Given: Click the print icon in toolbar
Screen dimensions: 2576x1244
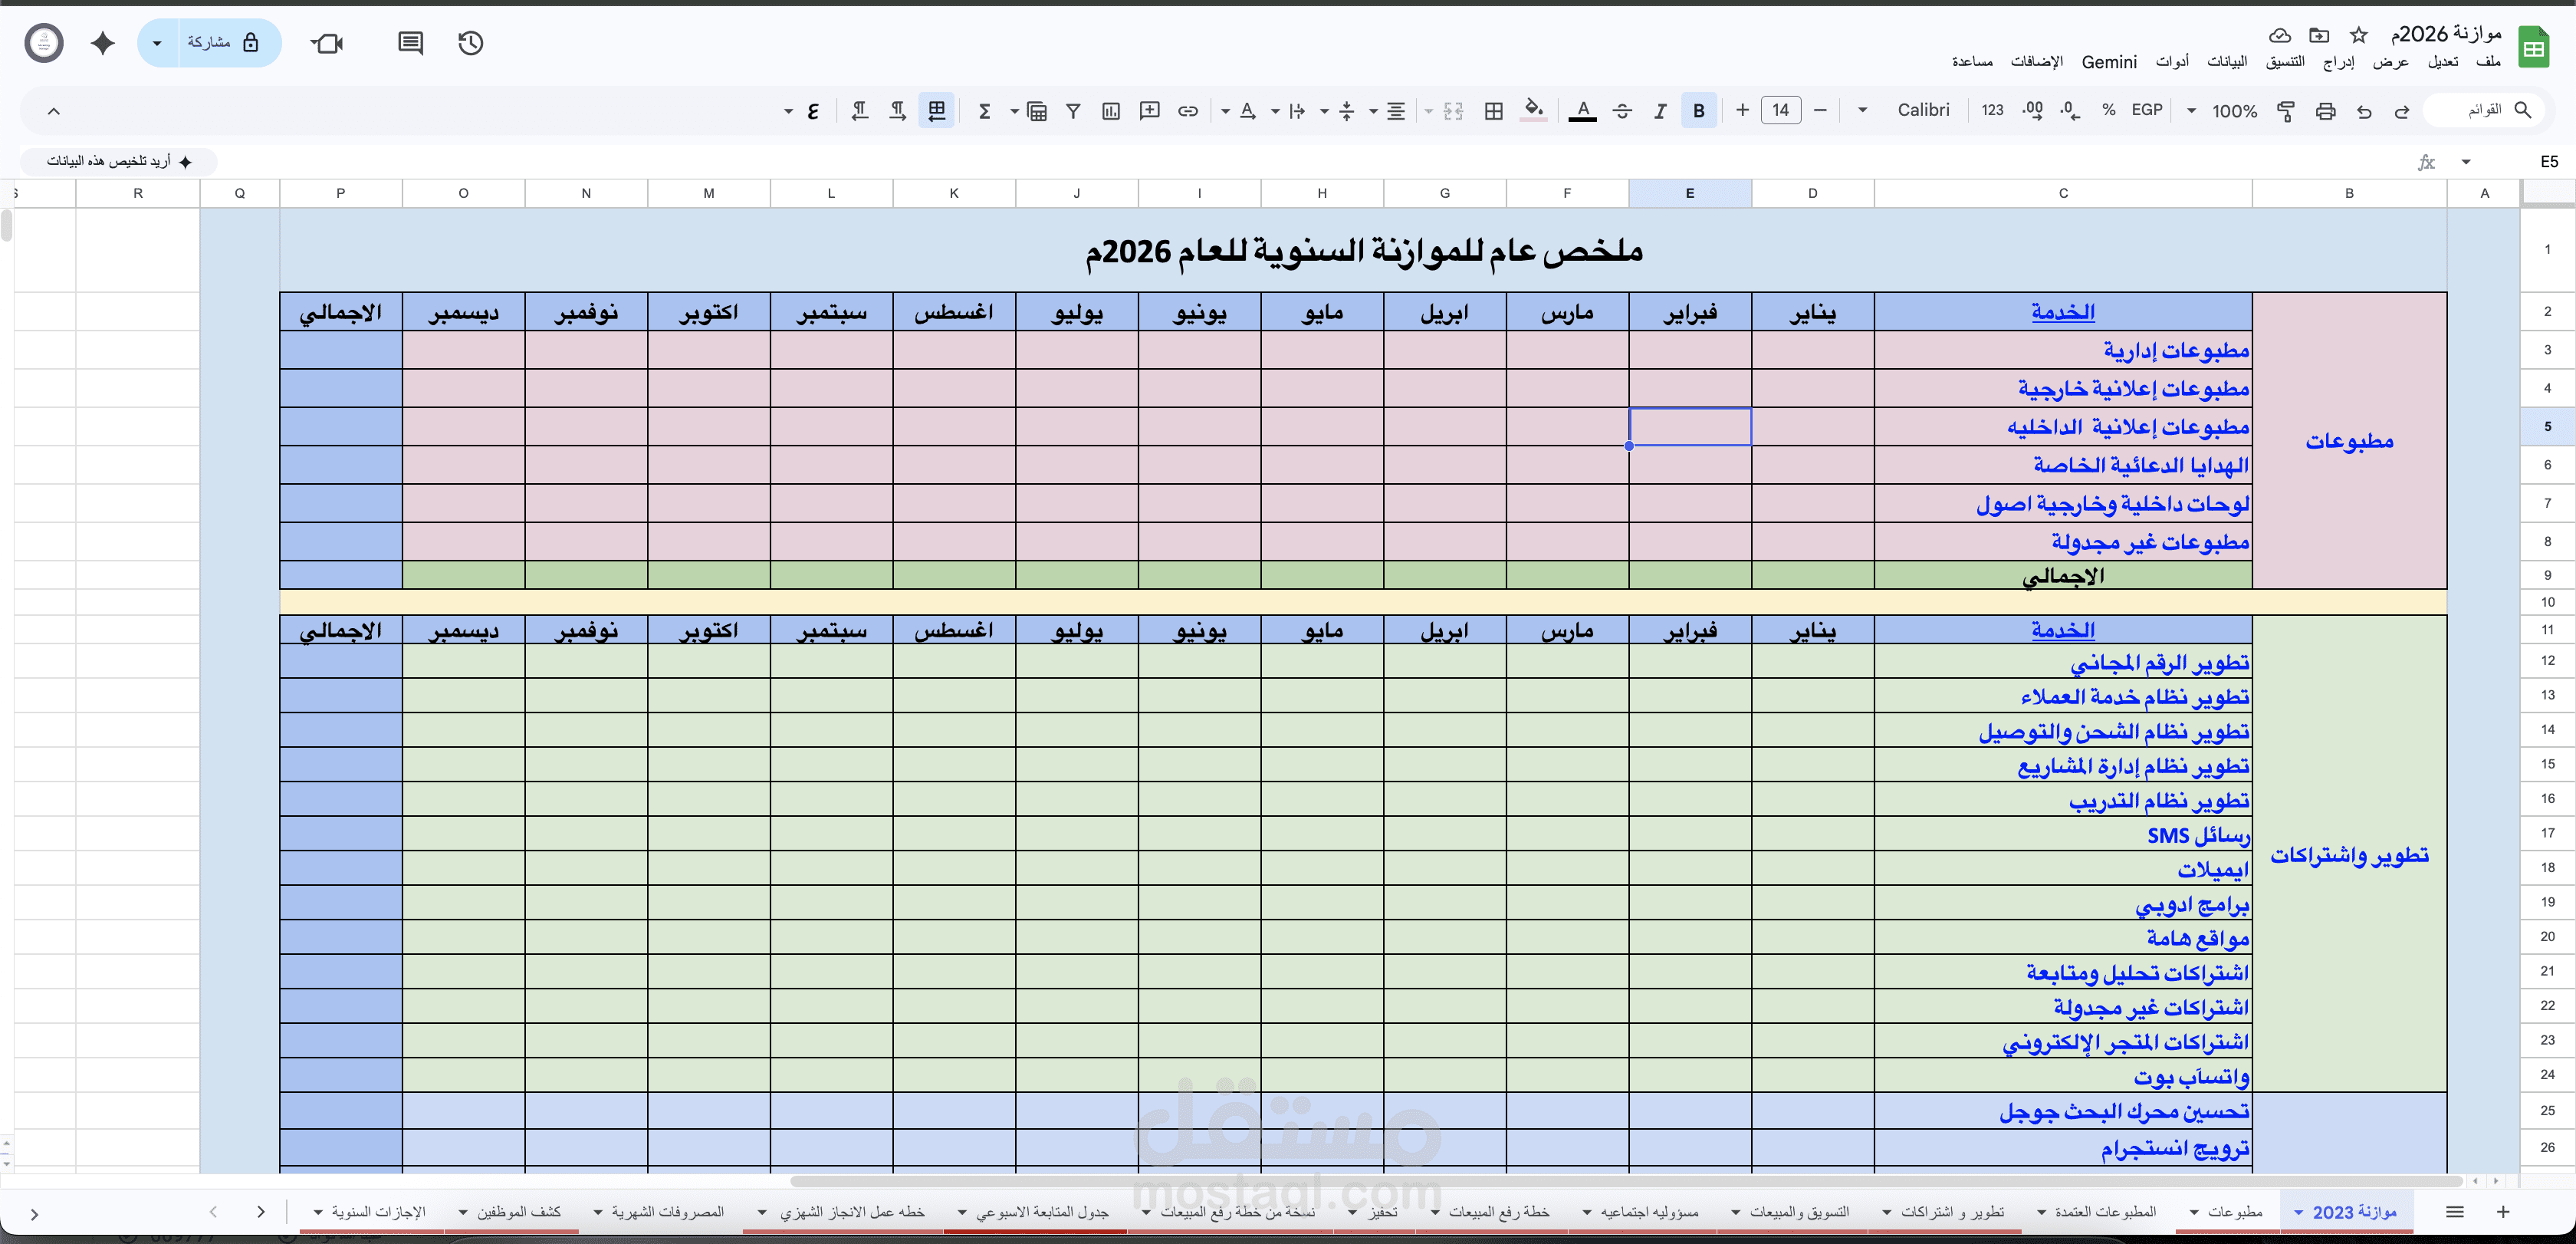Looking at the screenshot, I should 2325,111.
